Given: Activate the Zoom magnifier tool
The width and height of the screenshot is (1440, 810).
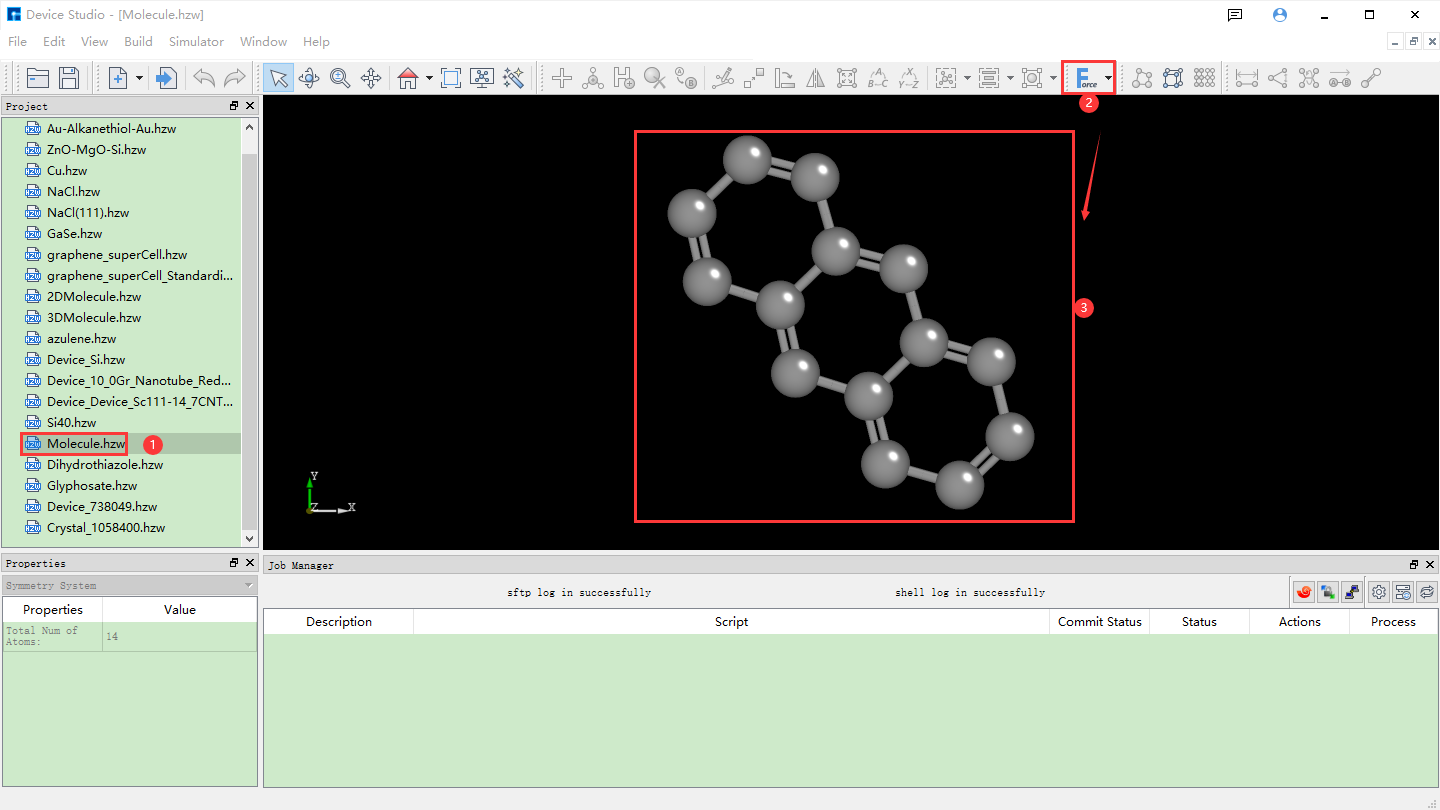Looking at the screenshot, I should (340, 77).
